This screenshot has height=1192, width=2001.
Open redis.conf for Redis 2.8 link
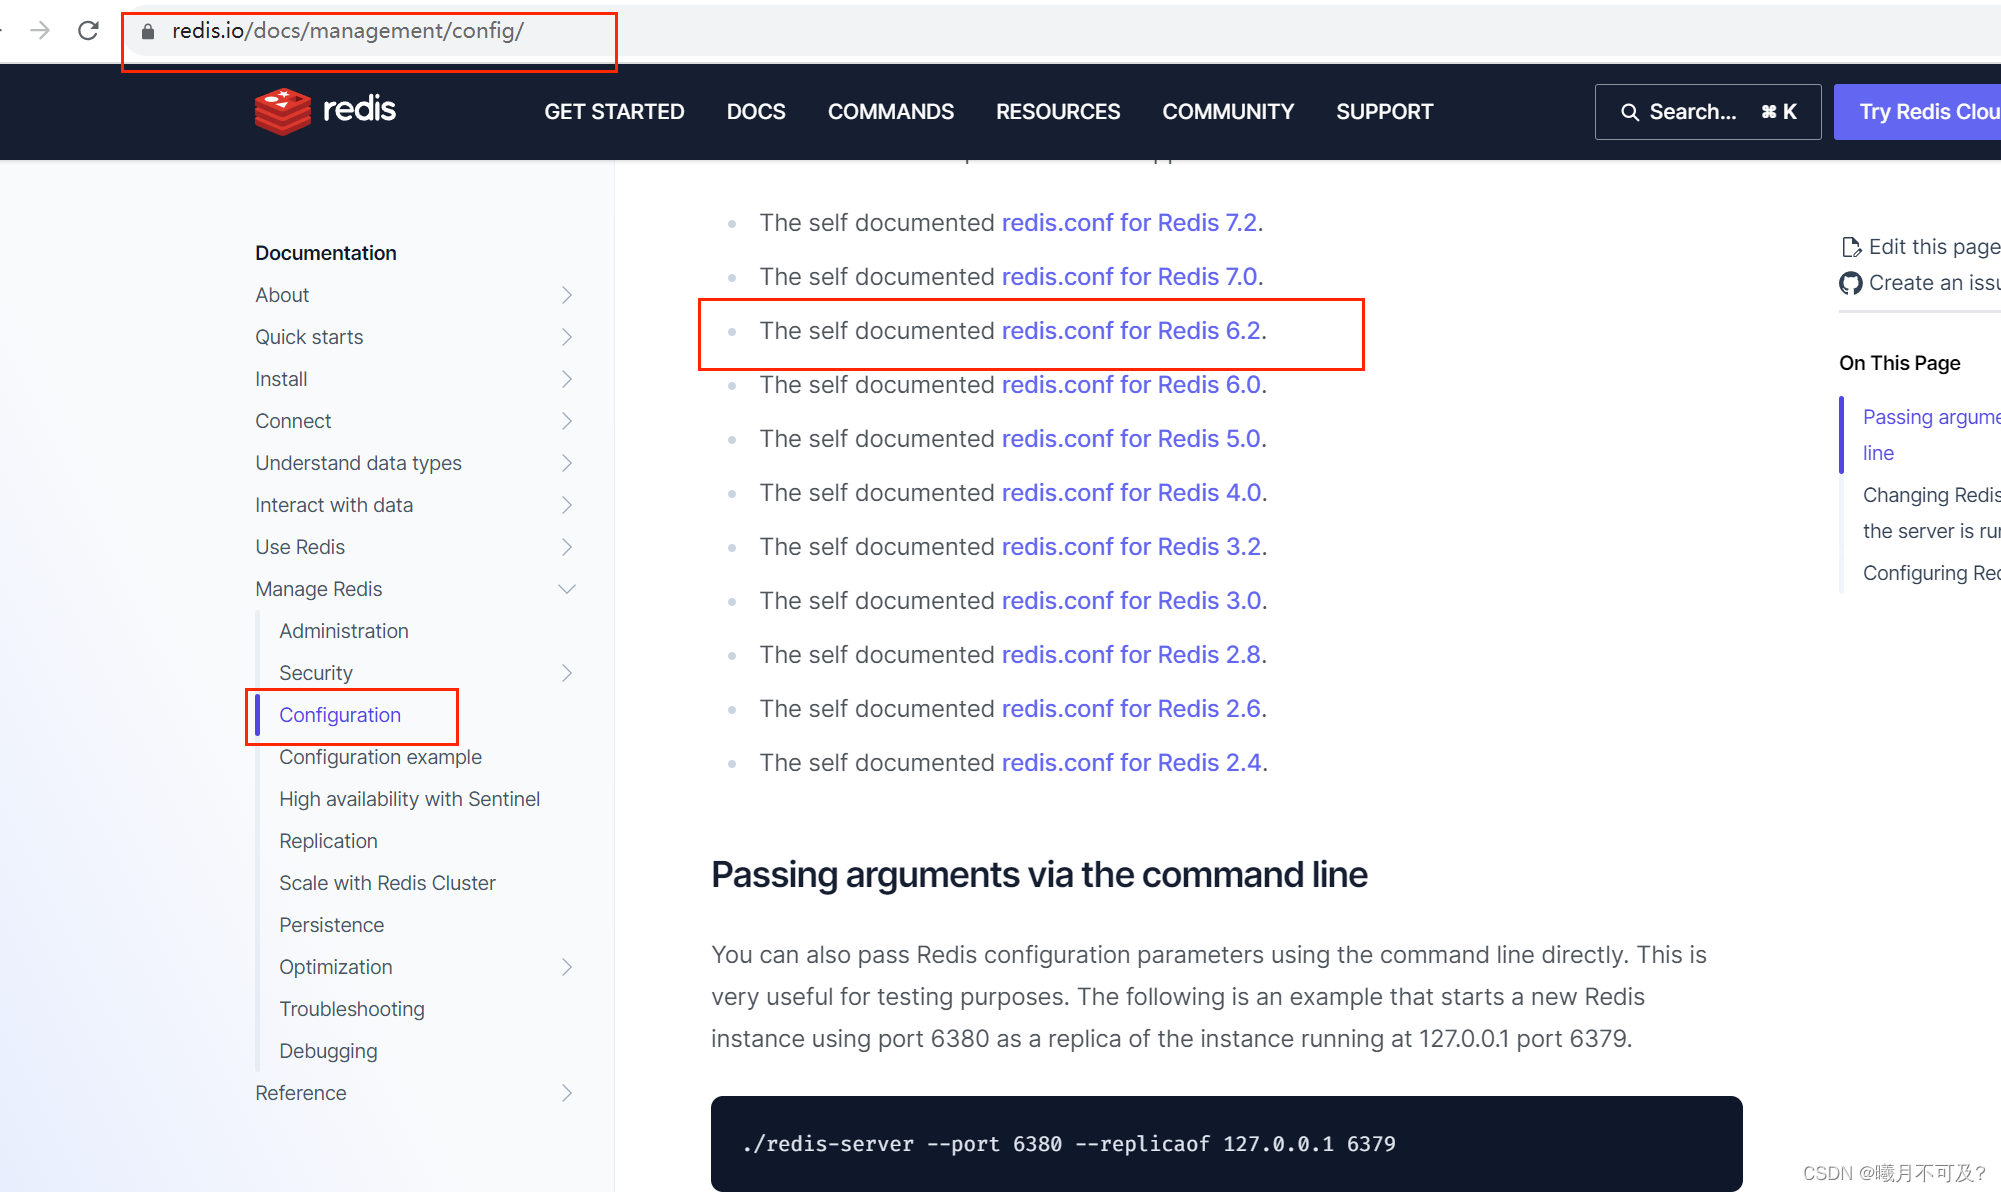click(1131, 655)
